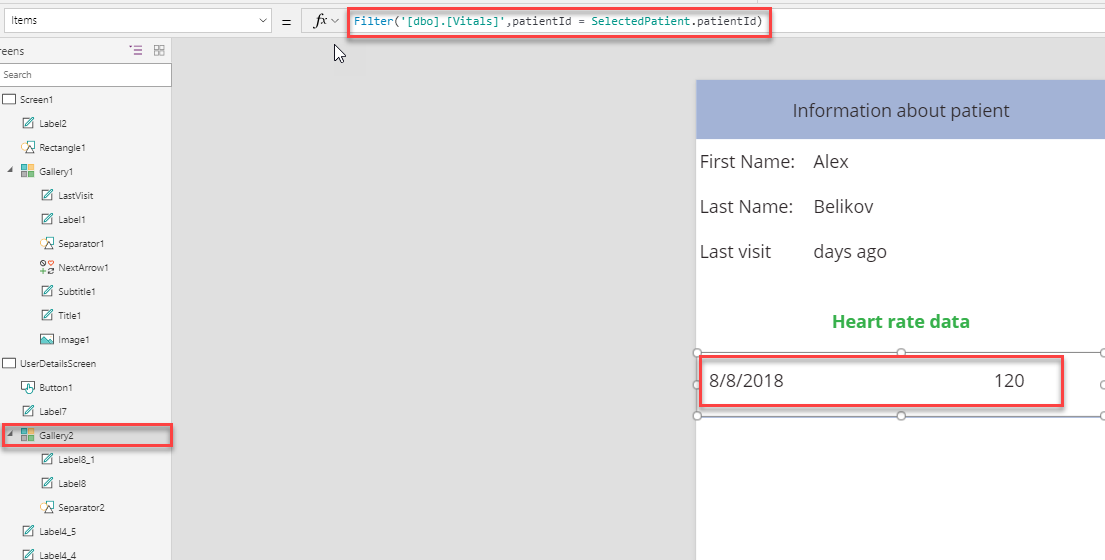Click the Screen1 screen icon
Image resolution: width=1105 pixels, height=560 pixels.
(x=8, y=99)
